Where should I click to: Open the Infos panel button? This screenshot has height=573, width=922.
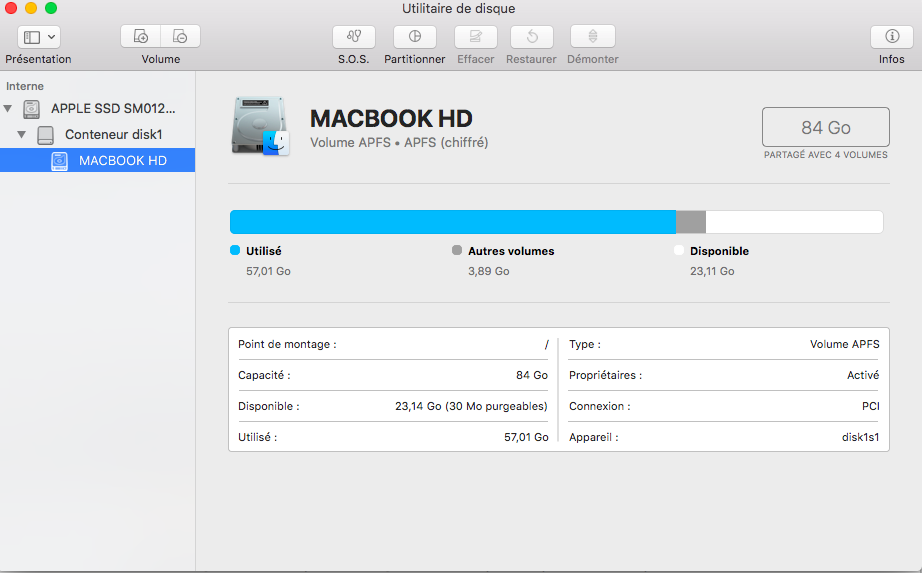coord(892,36)
